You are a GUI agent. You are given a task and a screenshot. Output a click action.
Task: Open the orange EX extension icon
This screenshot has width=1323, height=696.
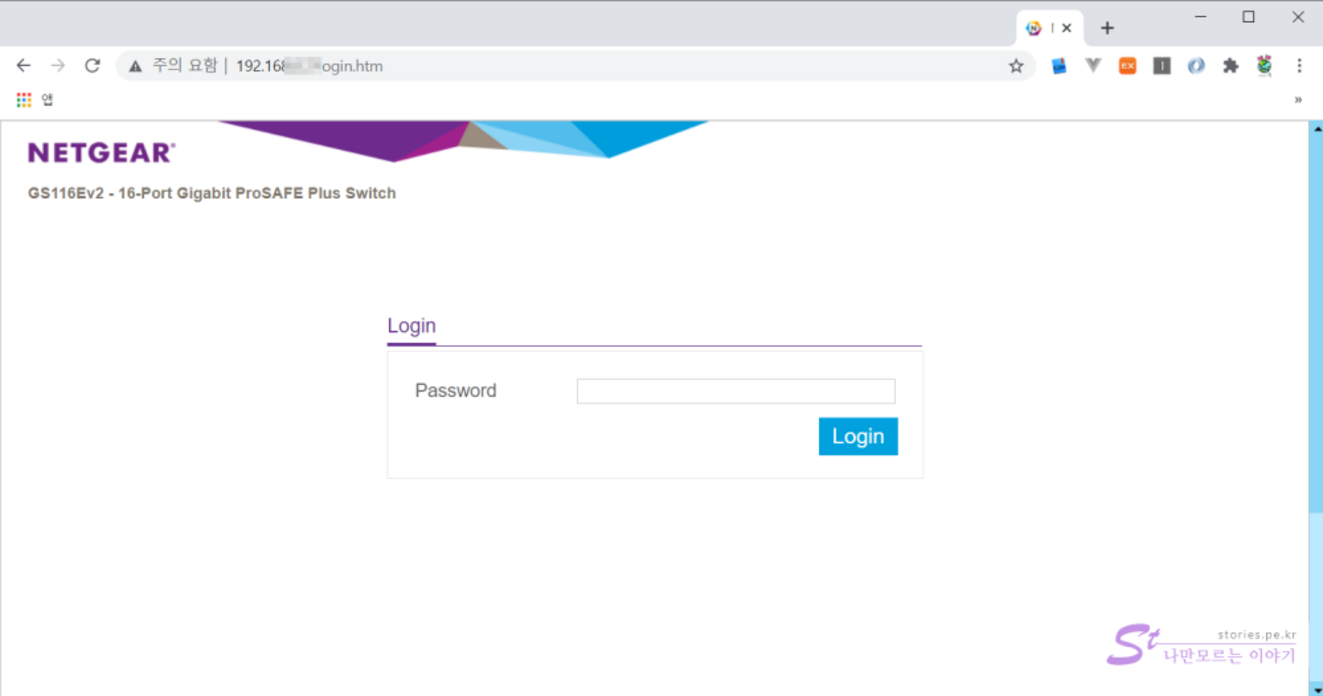point(1127,66)
